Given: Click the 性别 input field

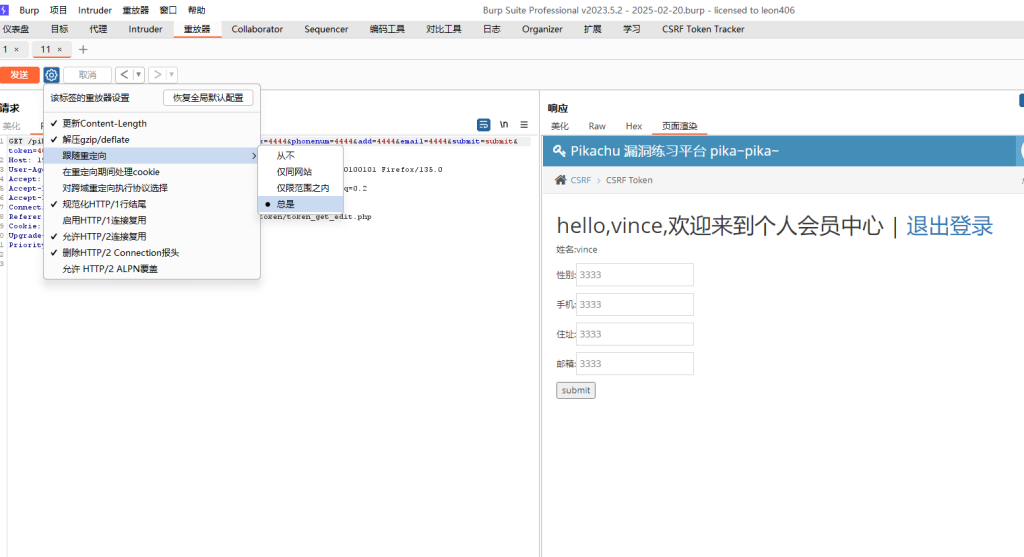Looking at the screenshot, I should 635,275.
